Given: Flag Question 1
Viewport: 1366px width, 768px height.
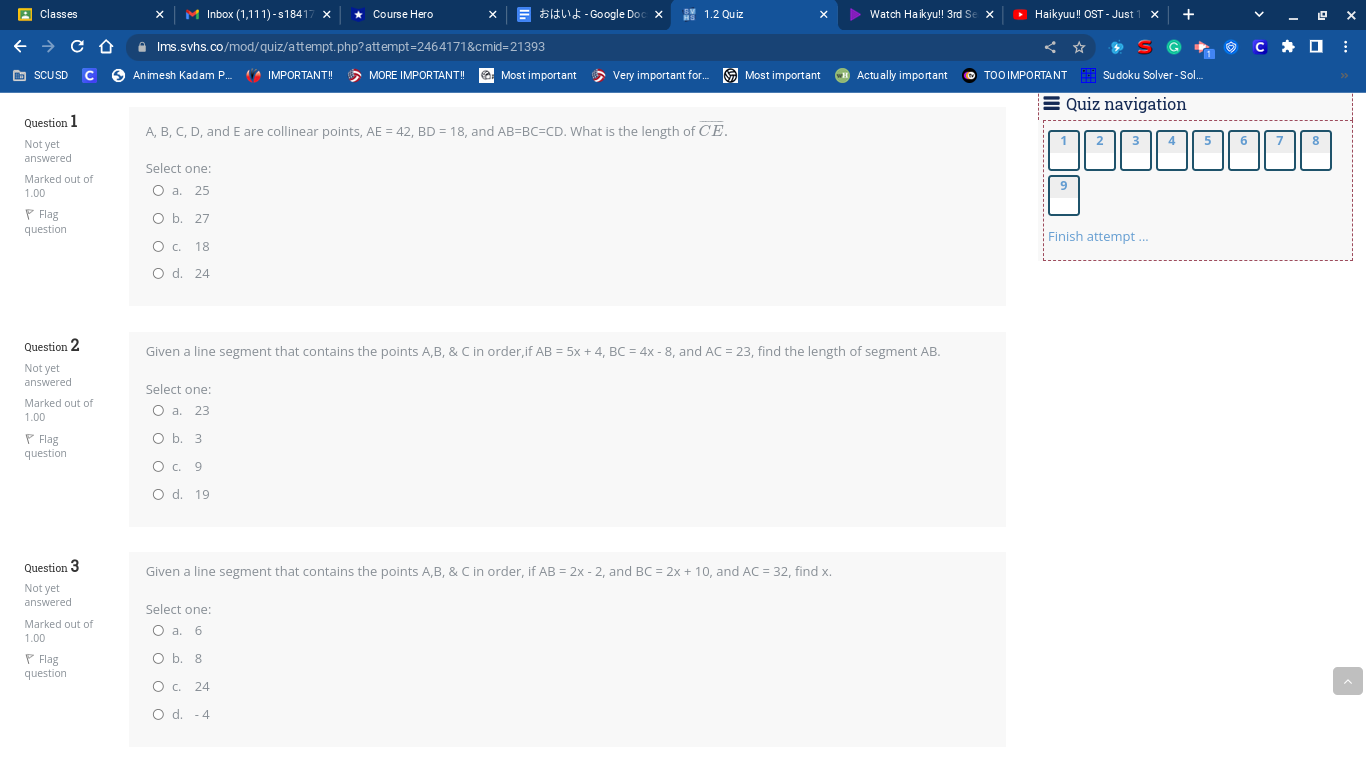Looking at the screenshot, I should [x=45, y=222].
